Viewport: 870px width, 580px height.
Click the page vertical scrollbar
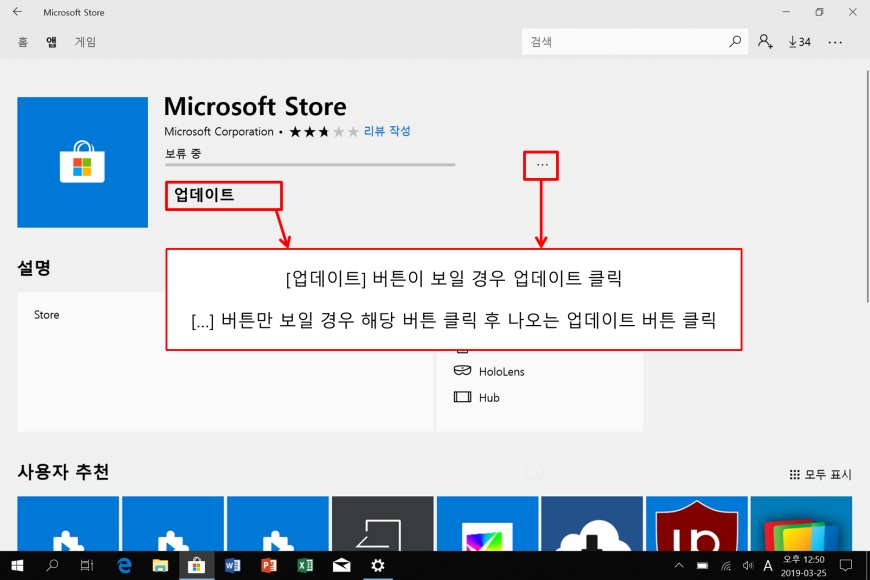[x=867, y=186]
